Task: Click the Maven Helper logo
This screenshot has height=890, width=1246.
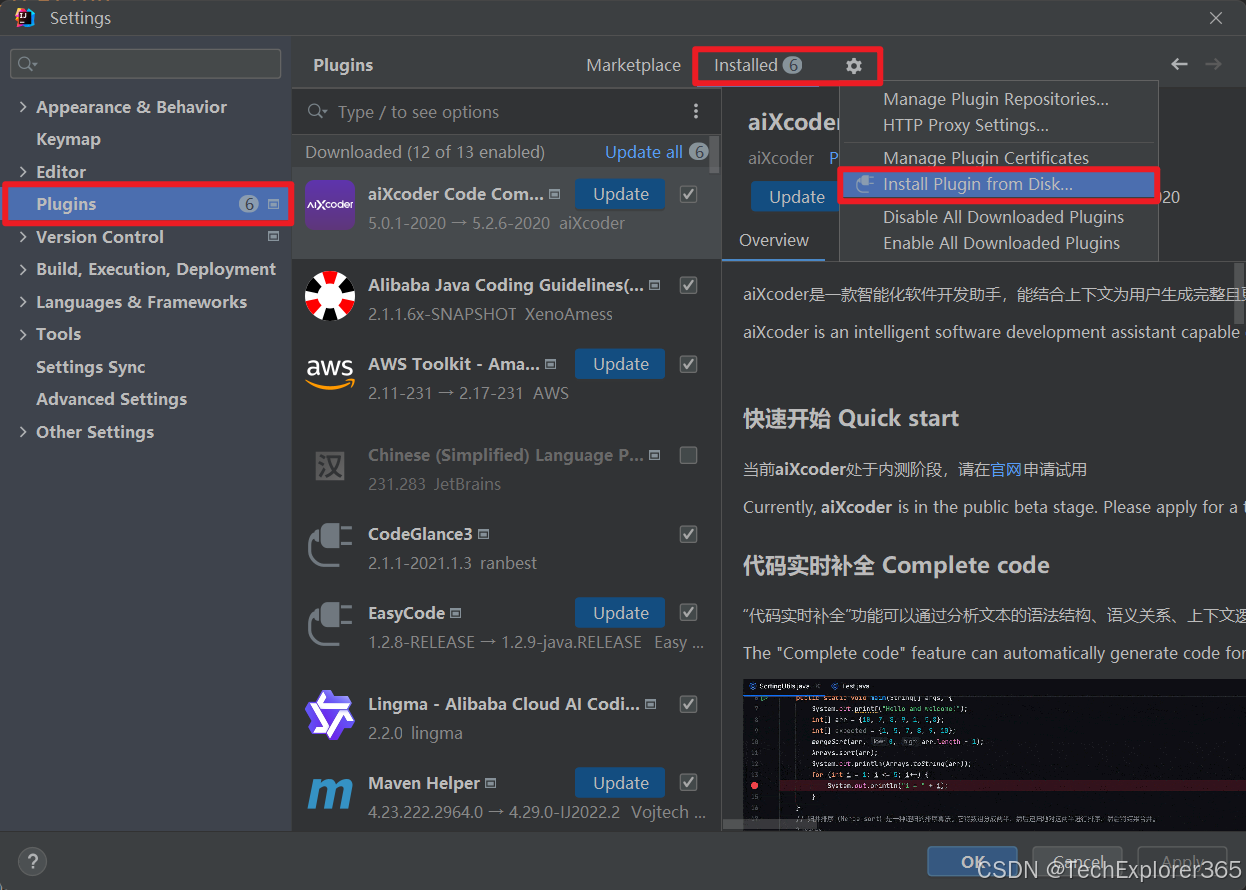Action: point(330,794)
